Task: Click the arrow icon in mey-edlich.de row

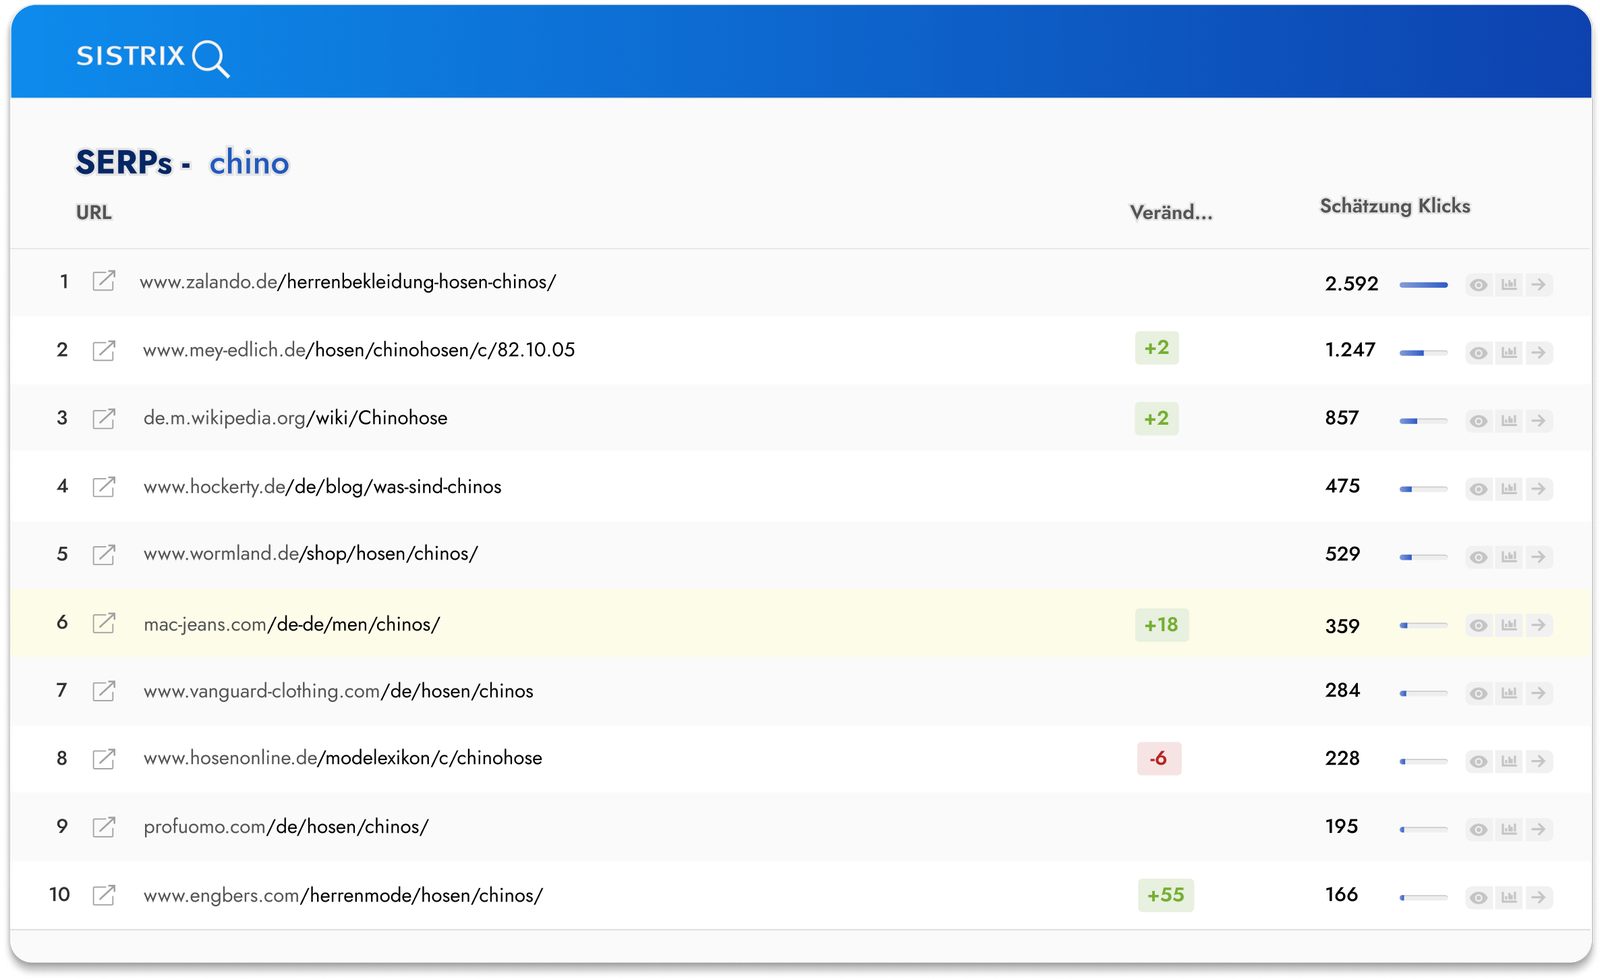Action: click(x=1539, y=353)
